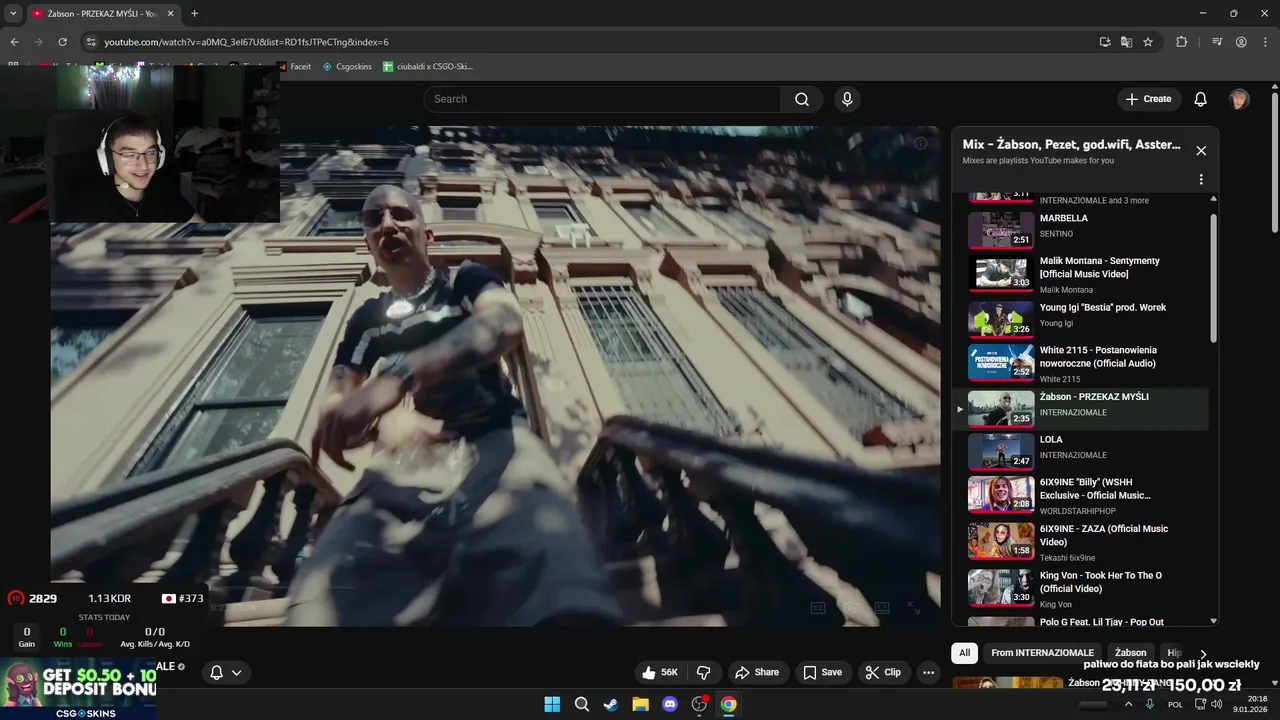Select the All filter chip

(964, 653)
